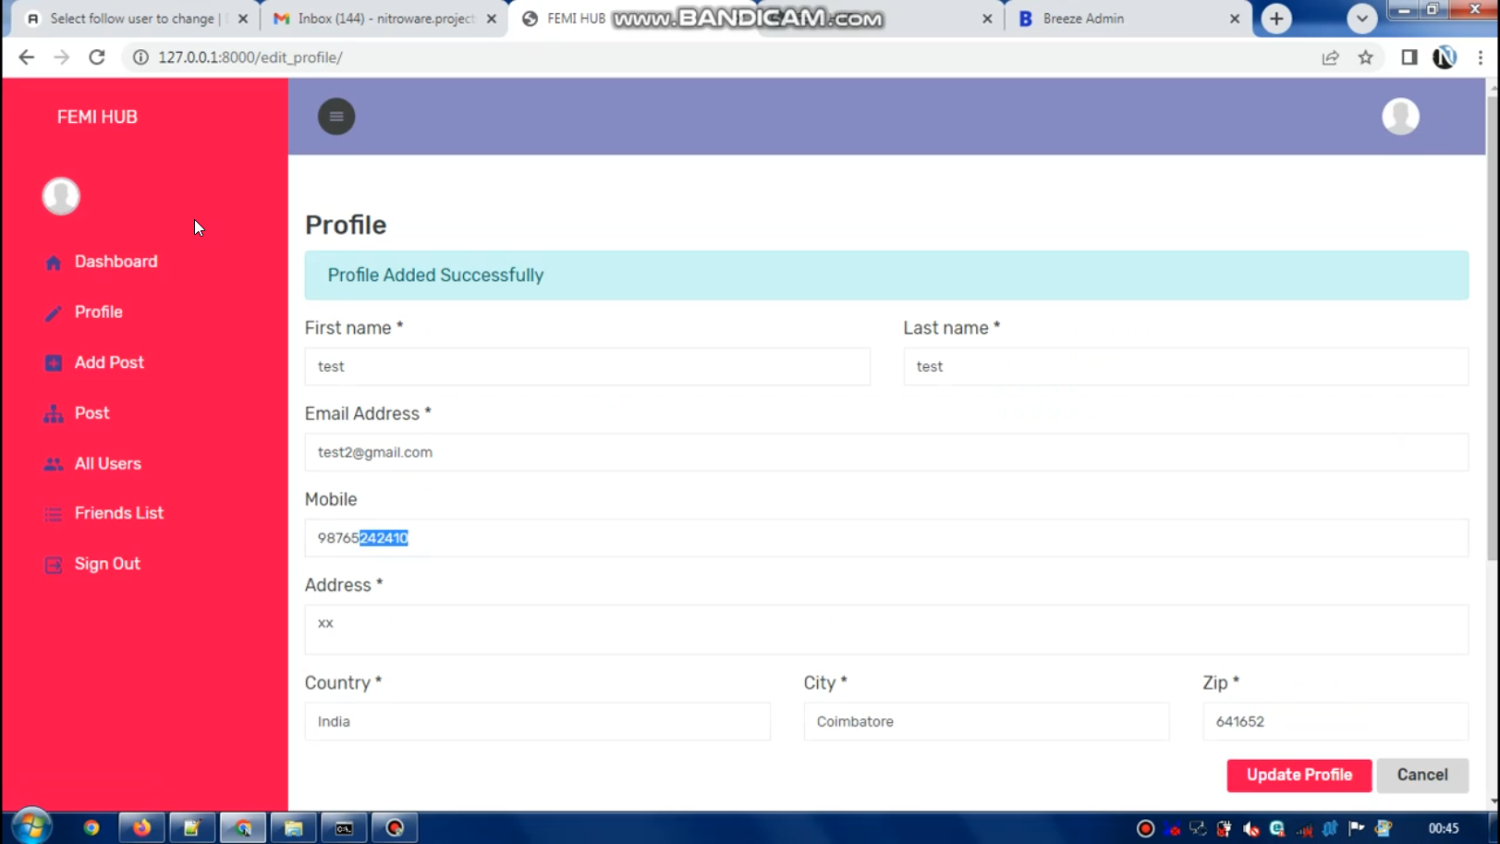Open Firefox from the taskbar
Viewport: 1500px width, 844px height.
(x=142, y=828)
